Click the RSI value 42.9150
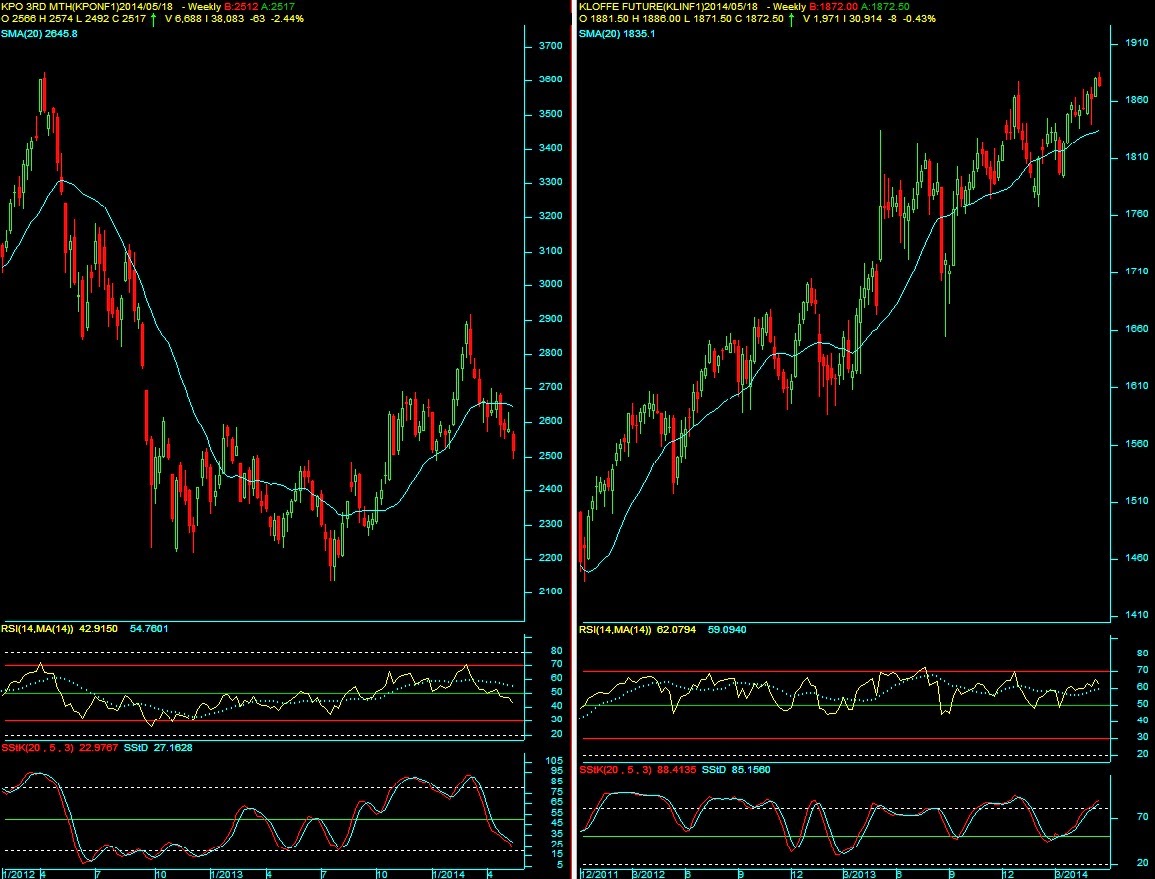 (98, 629)
